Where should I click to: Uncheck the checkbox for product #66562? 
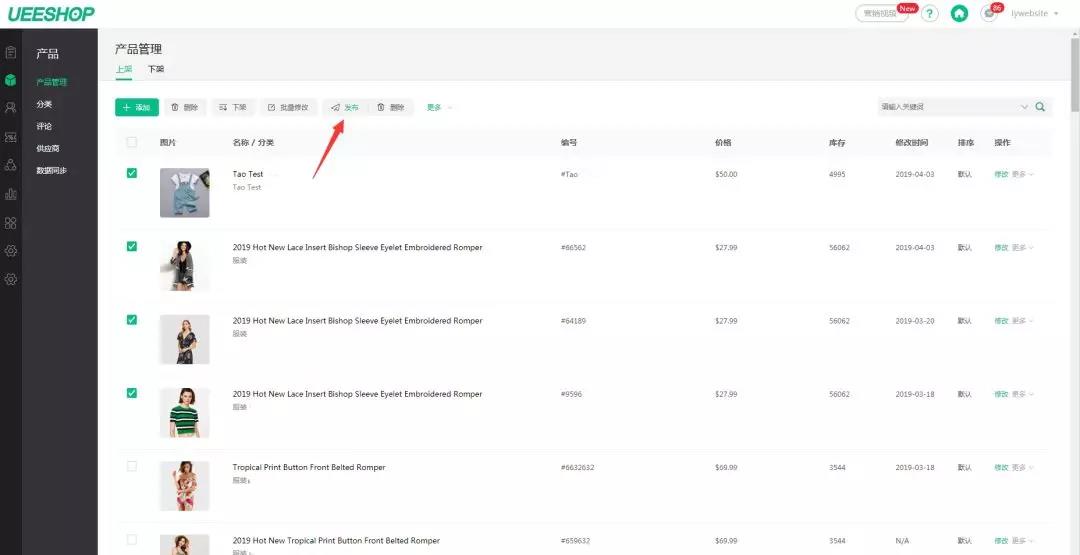point(132,247)
